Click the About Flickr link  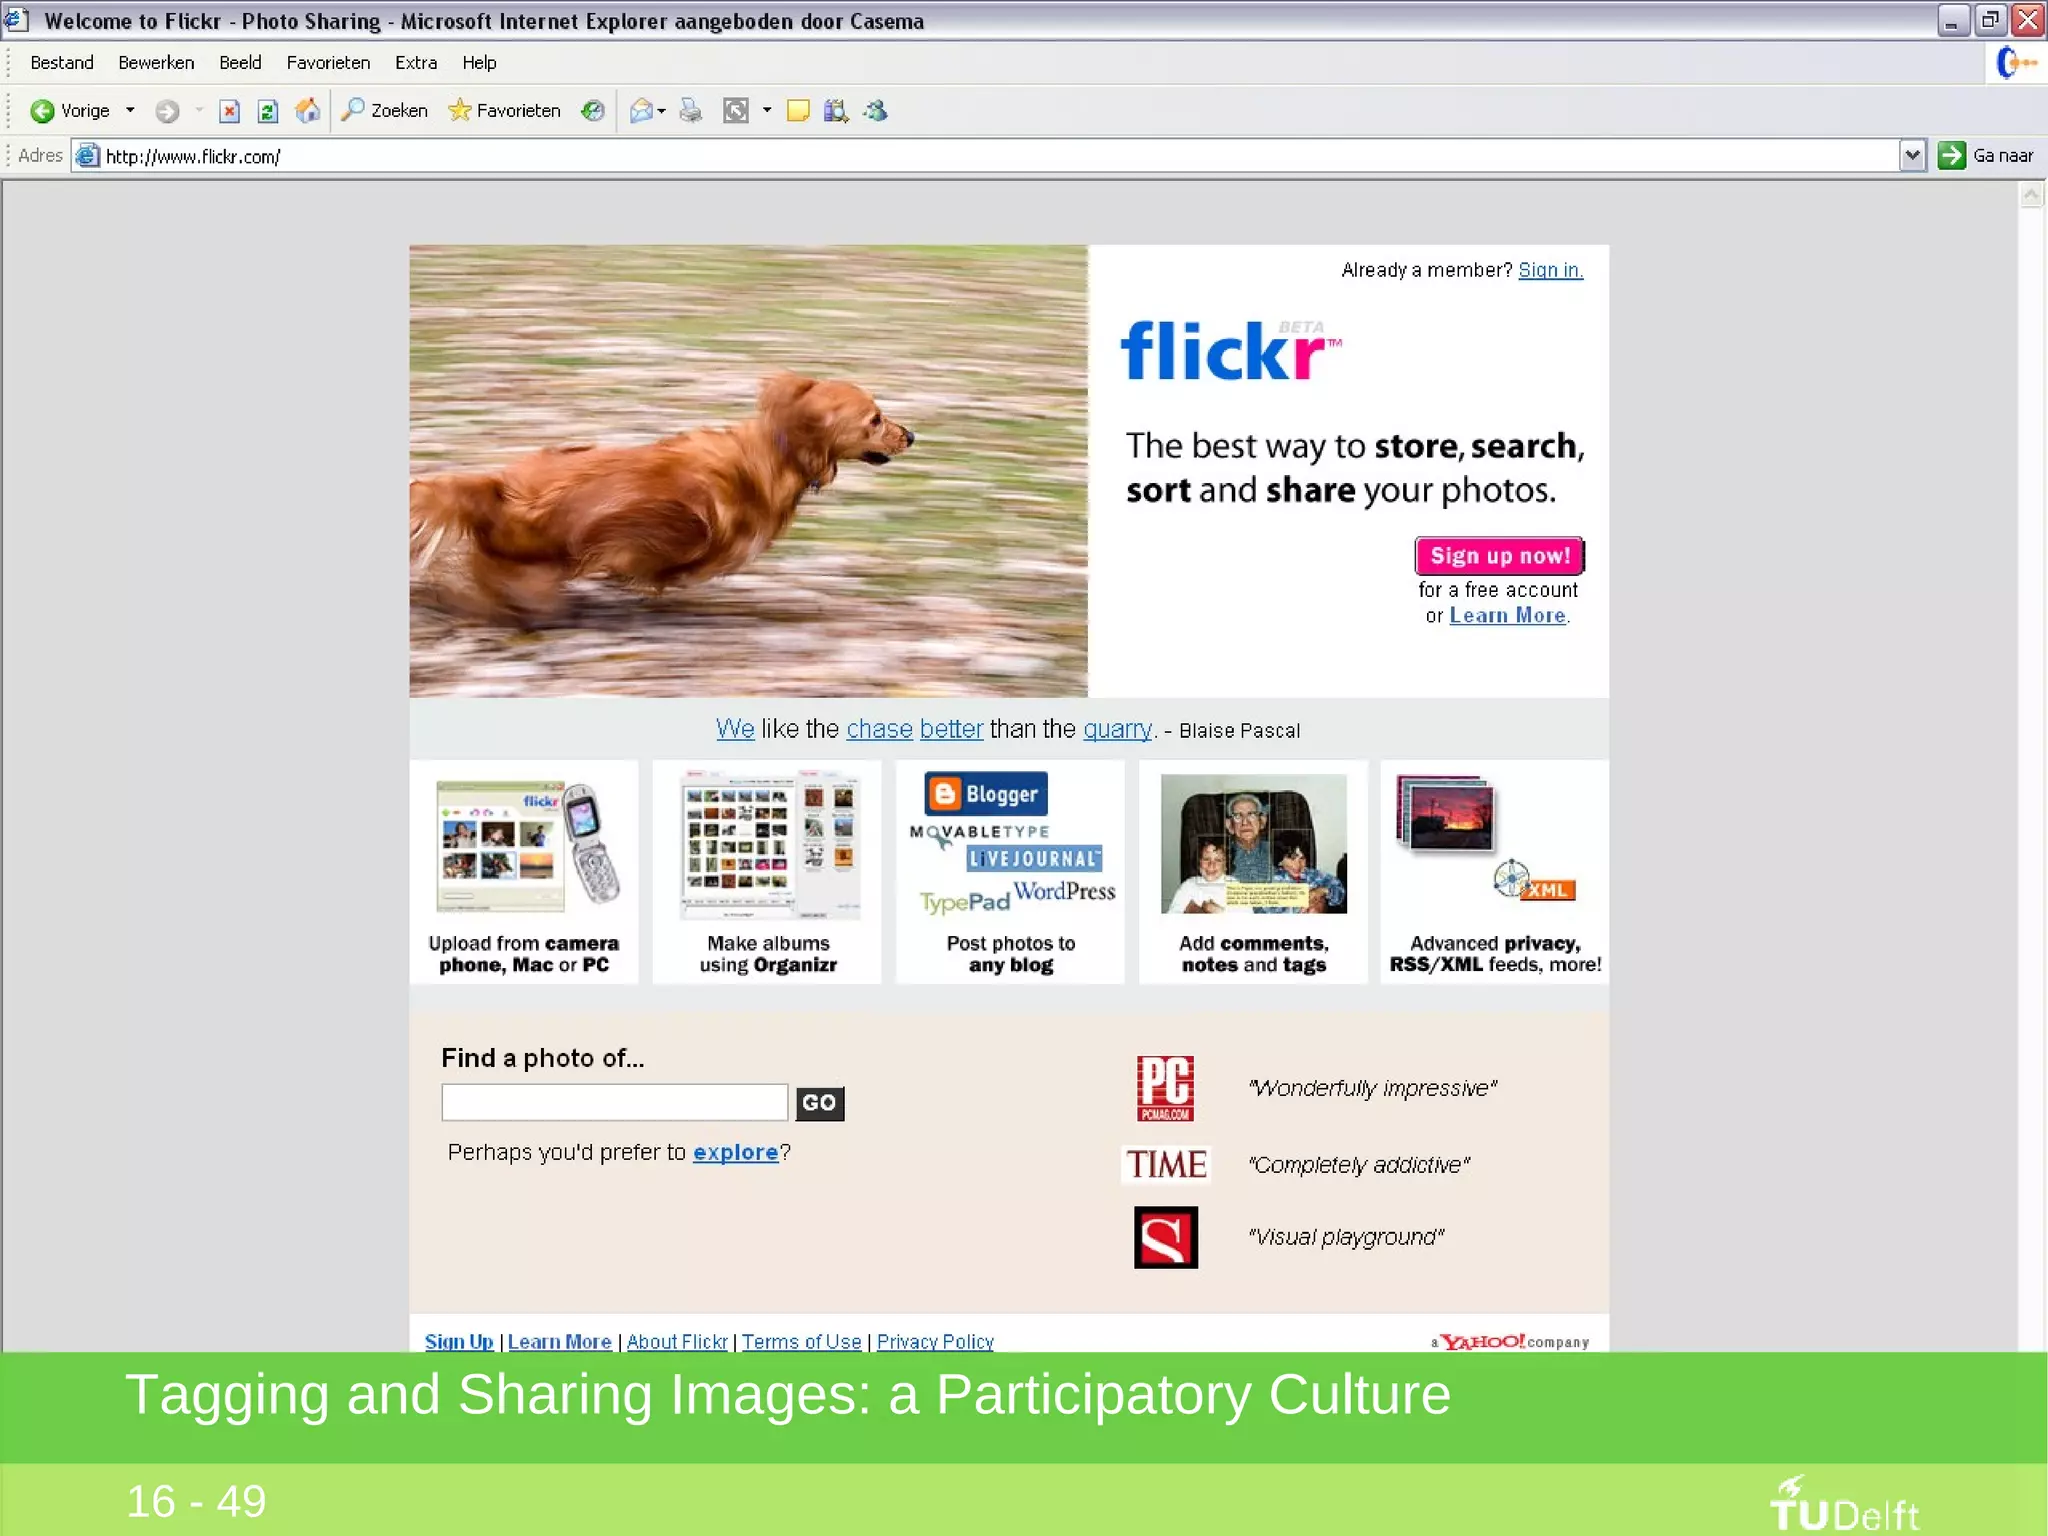[677, 1342]
